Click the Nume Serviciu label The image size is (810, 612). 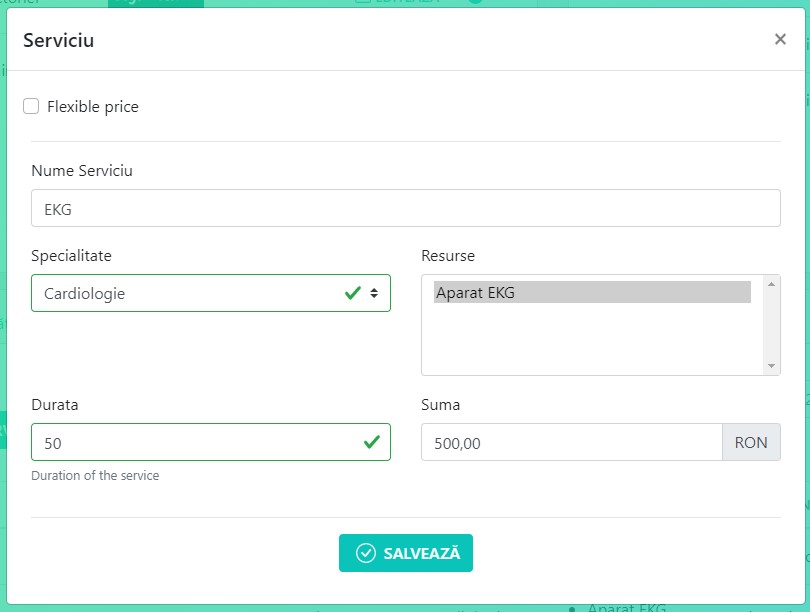coord(82,171)
